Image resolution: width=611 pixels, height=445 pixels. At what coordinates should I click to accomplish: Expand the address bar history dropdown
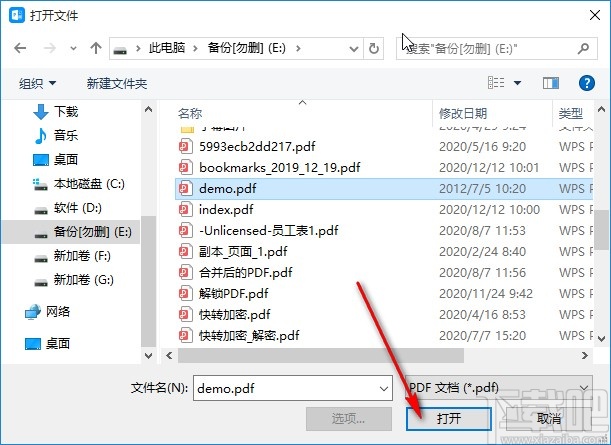coord(353,49)
